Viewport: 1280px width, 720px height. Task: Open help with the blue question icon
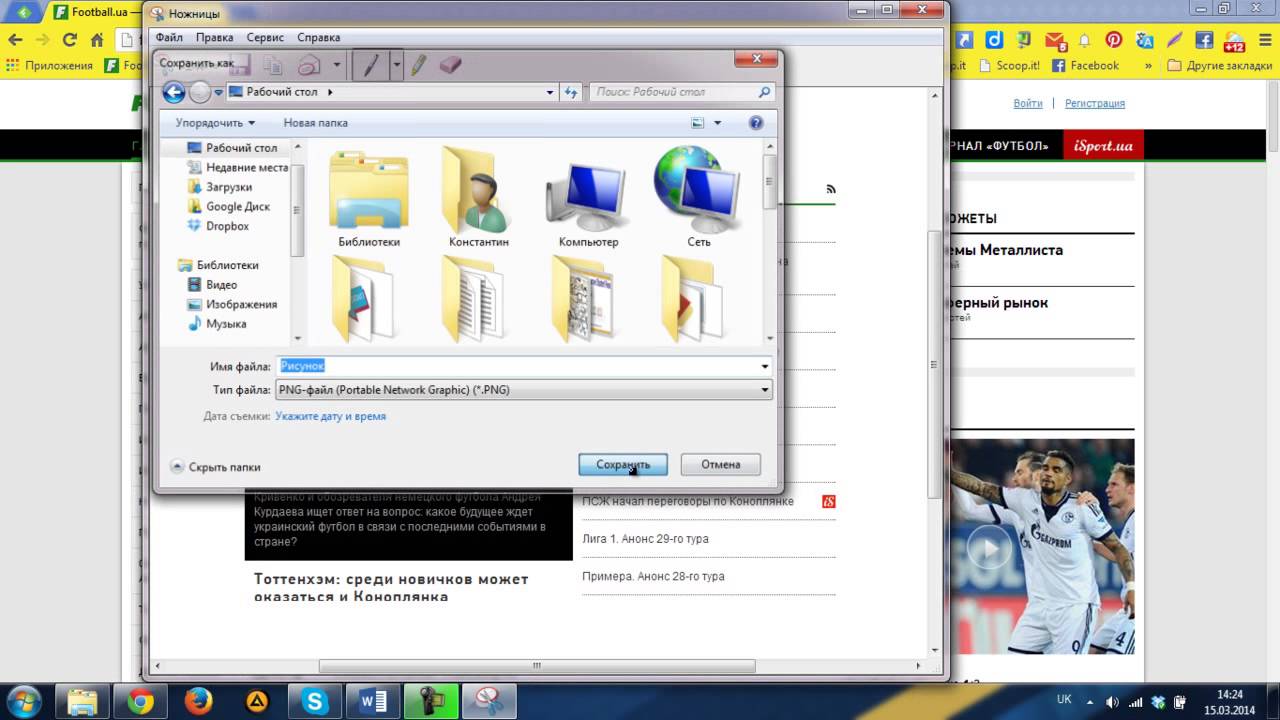[x=756, y=123]
